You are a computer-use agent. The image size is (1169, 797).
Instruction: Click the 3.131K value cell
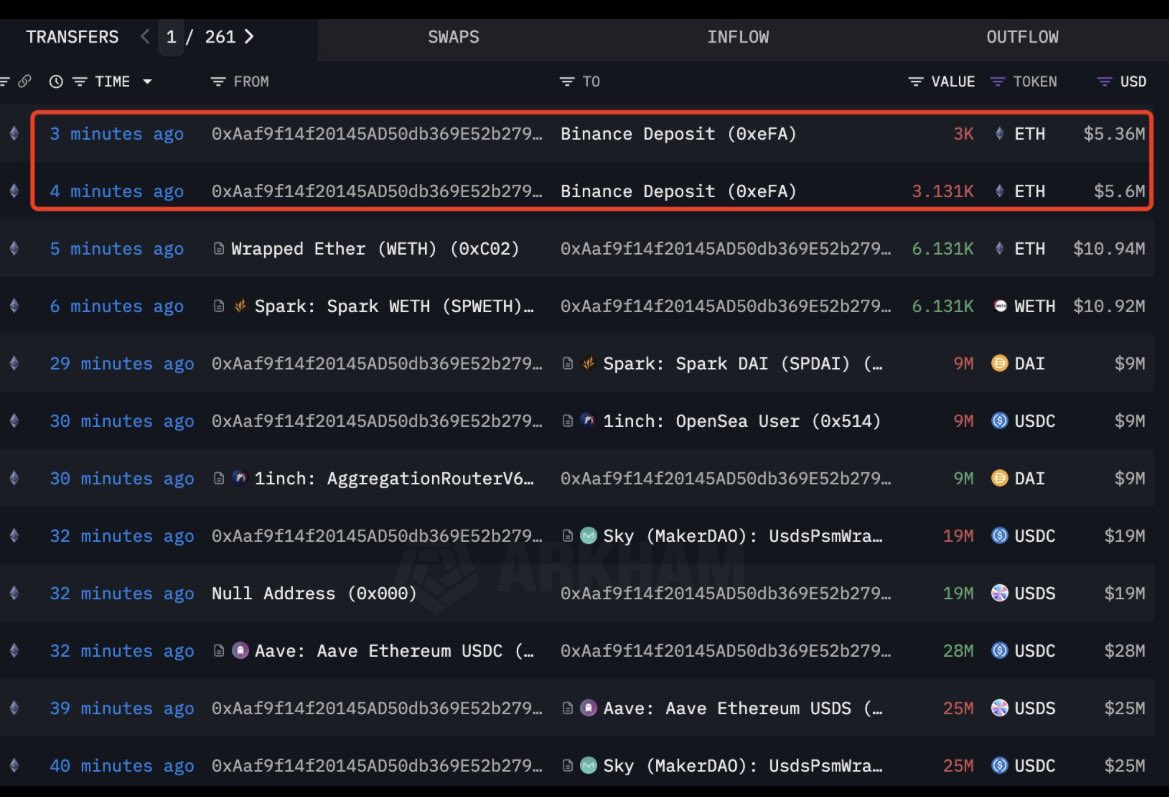point(942,192)
